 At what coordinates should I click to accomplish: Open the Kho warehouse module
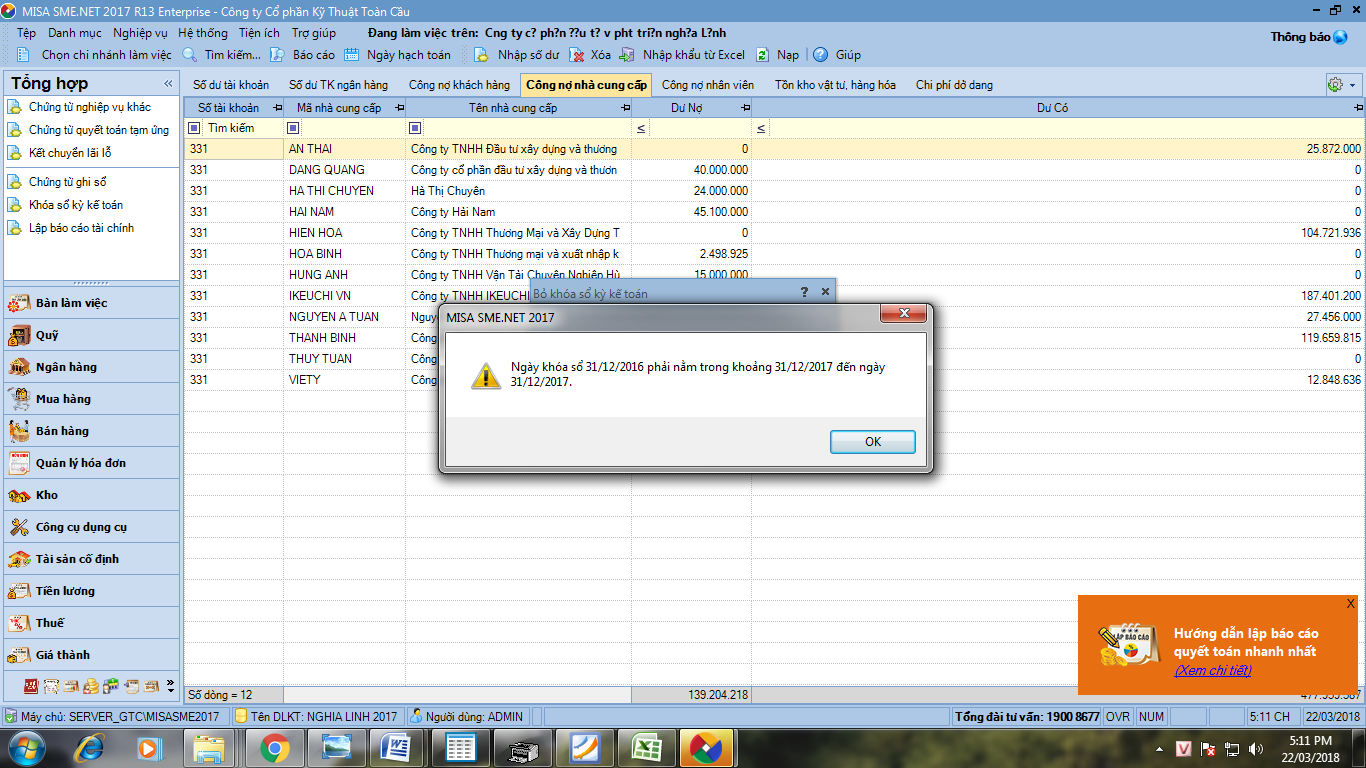(x=91, y=495)
